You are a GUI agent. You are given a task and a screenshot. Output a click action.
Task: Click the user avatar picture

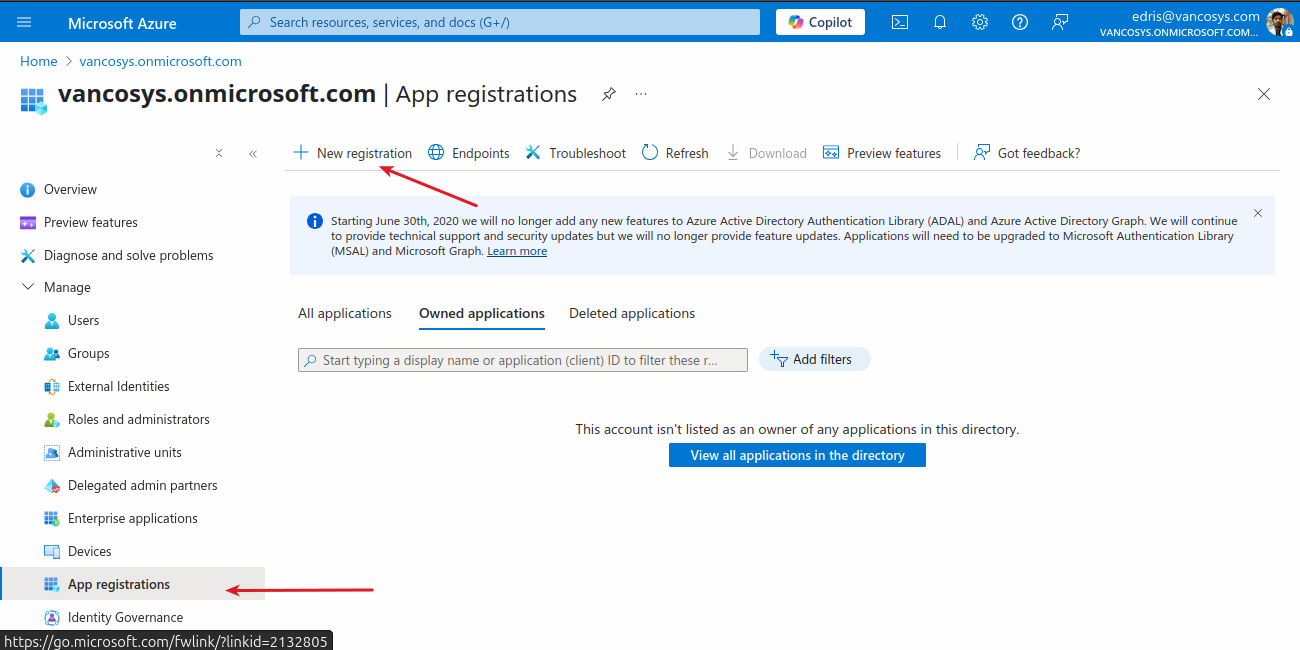point(1279,22)
